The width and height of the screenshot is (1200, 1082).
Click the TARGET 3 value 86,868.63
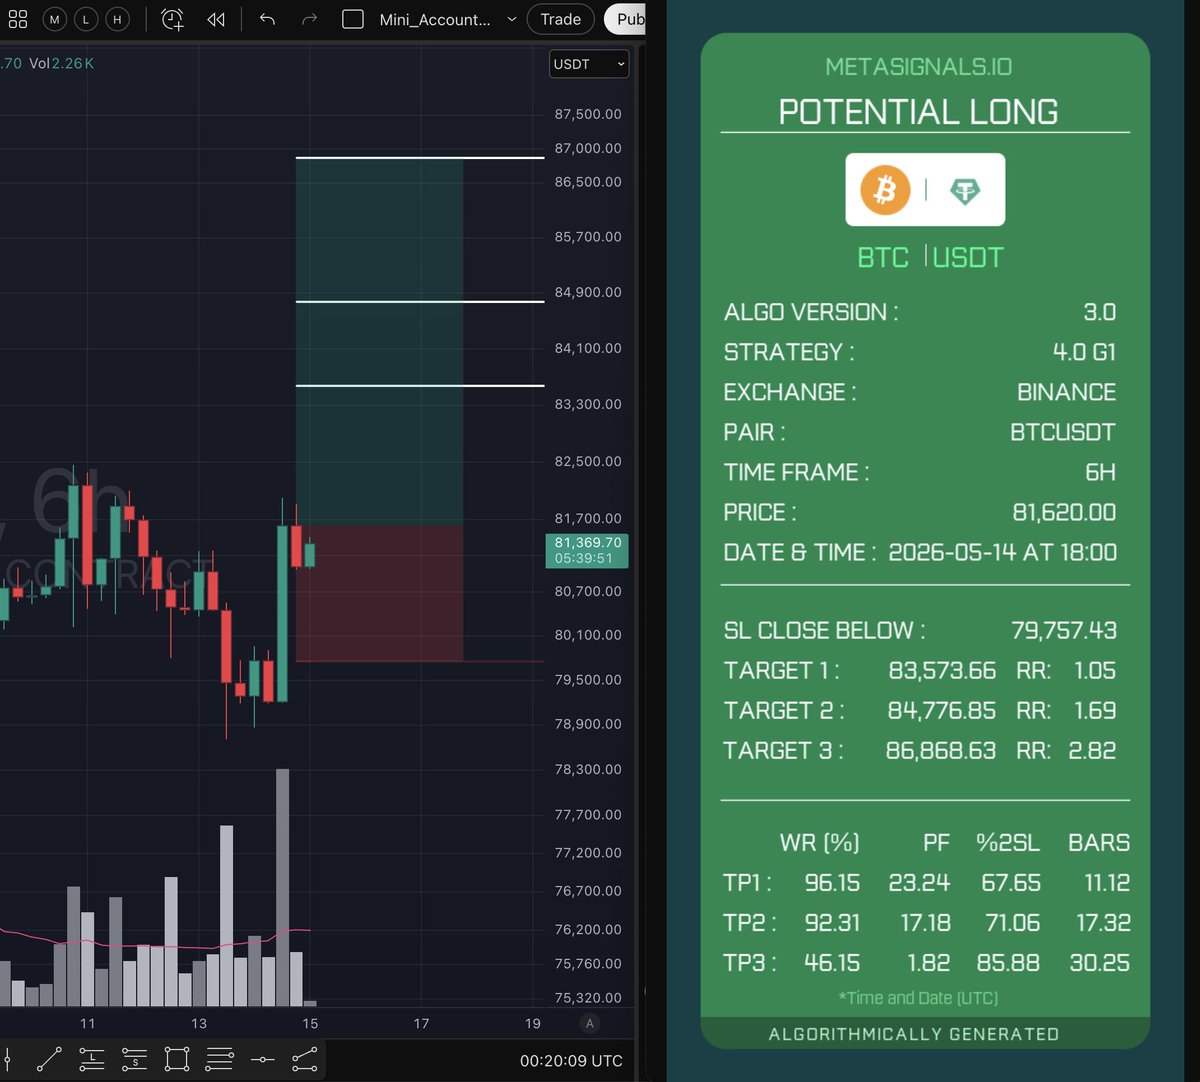[941, 750]
